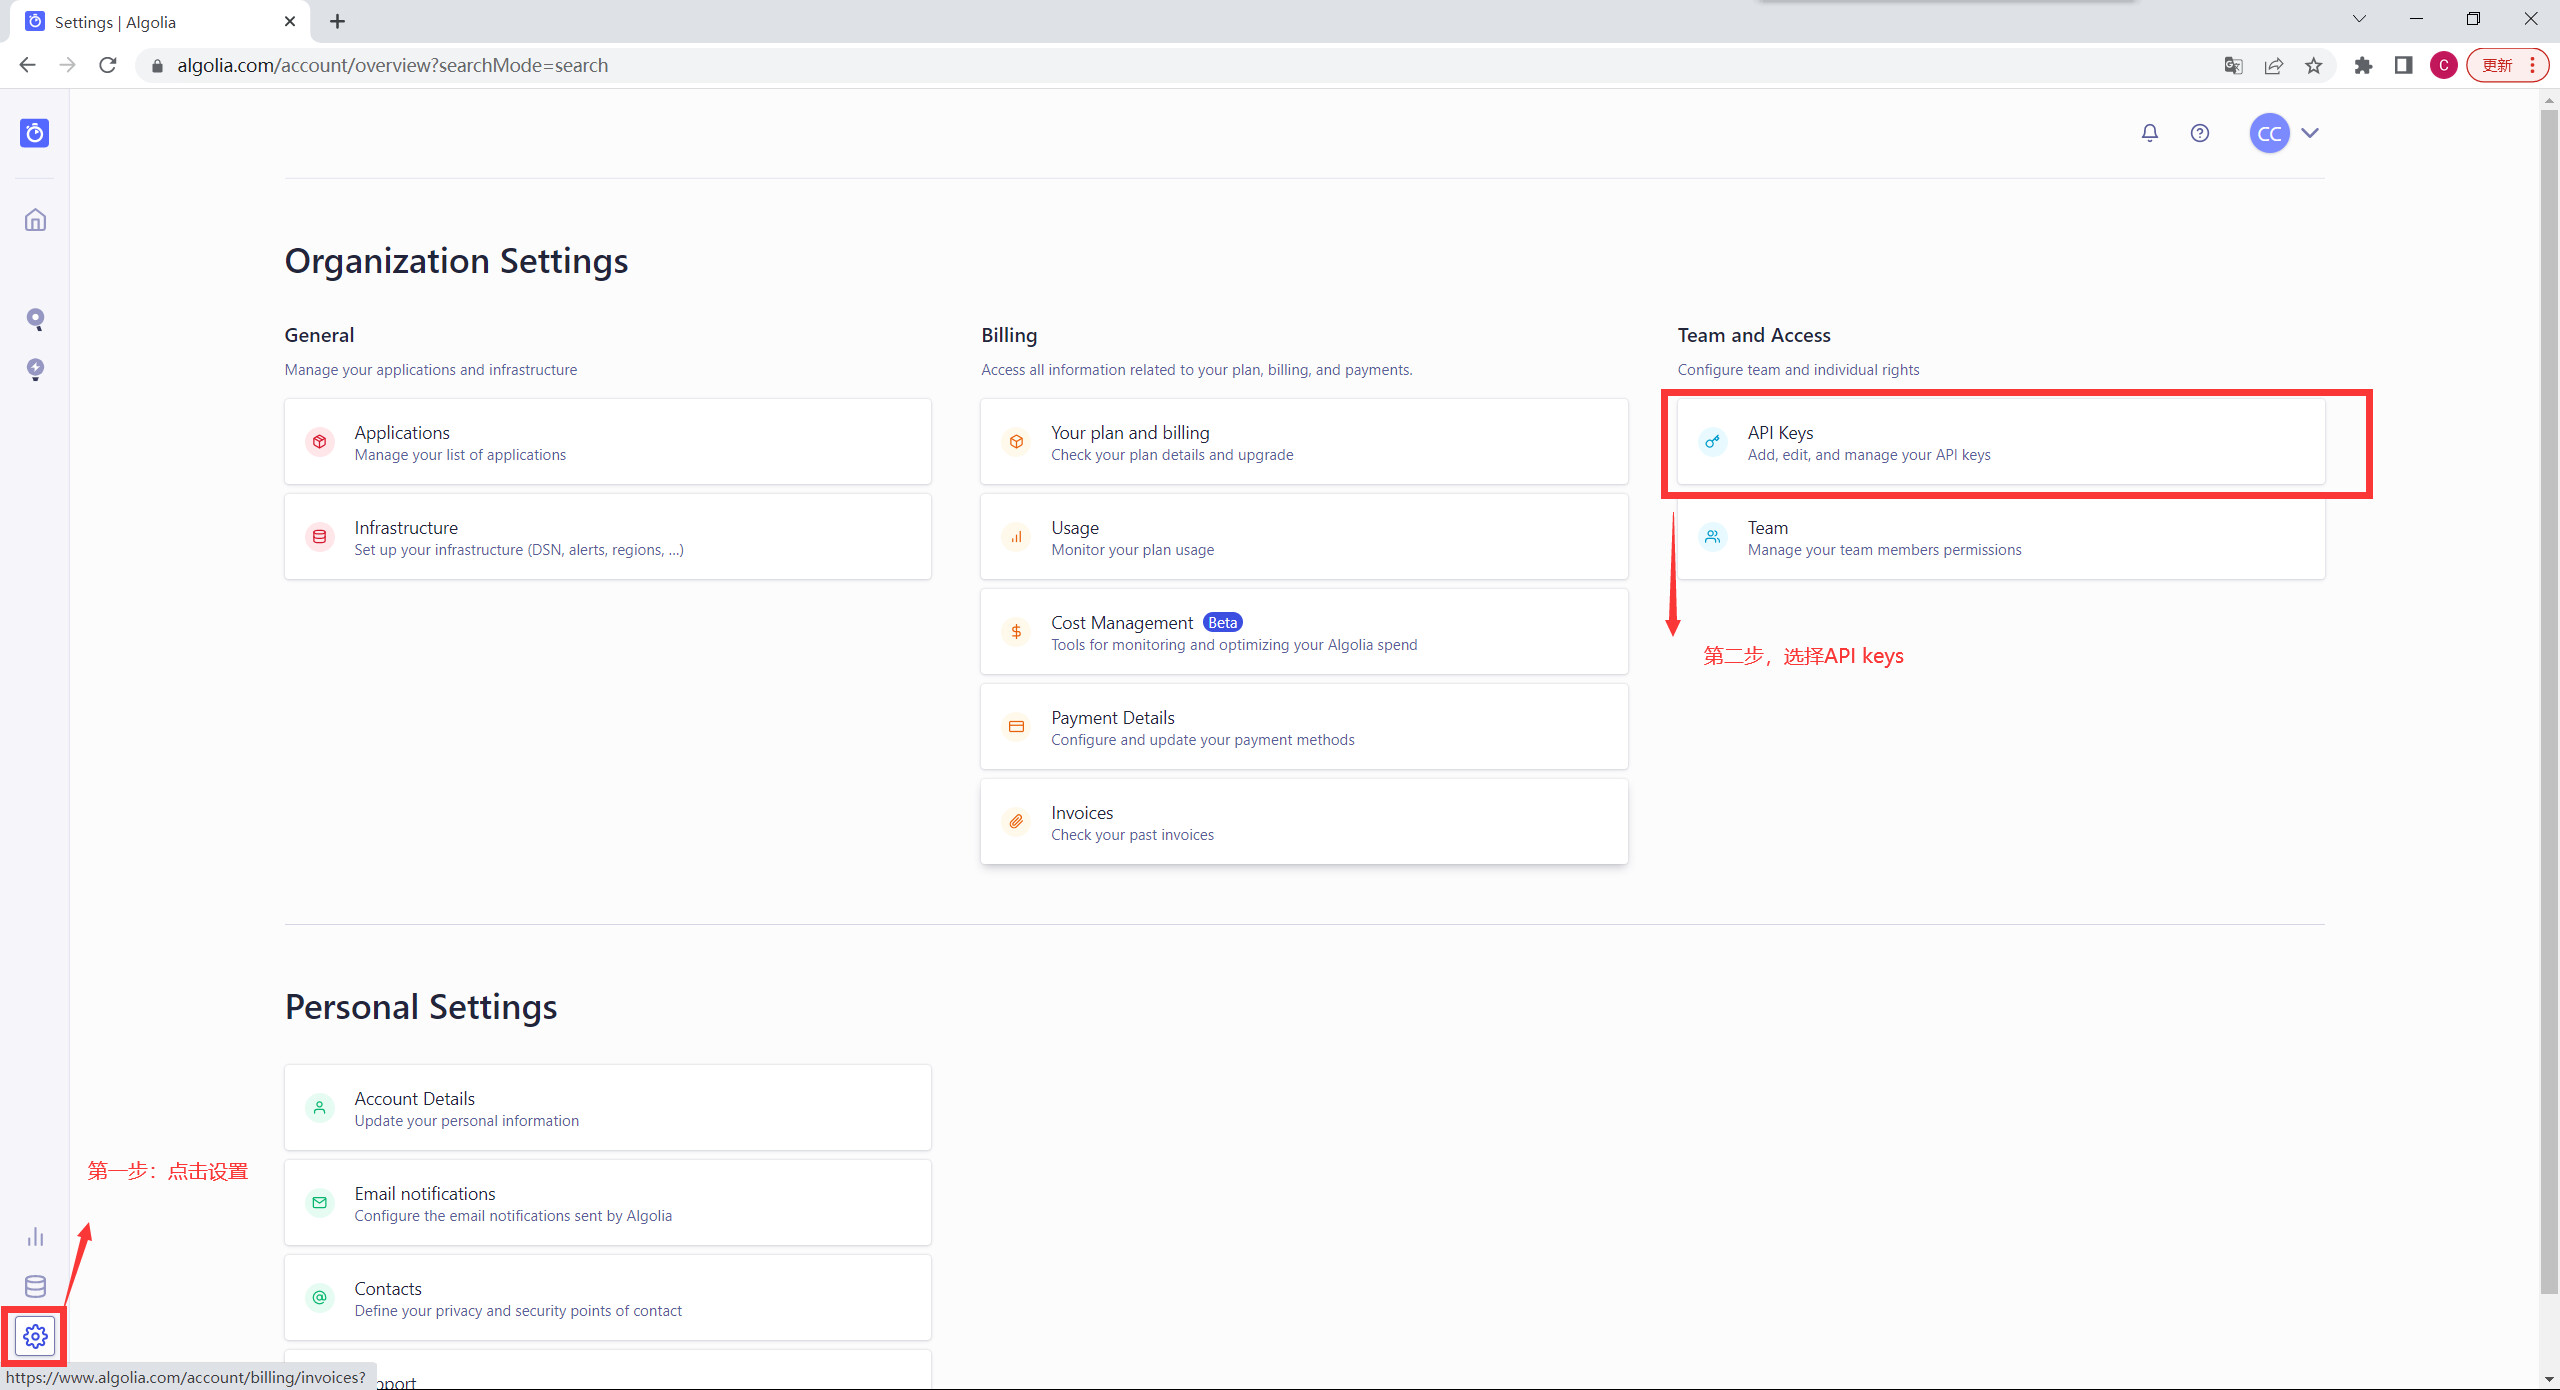Open the API Keys card
Image resolution: width=2560 pixels, height=1390 pixels.
click(x=2001, y=441)
